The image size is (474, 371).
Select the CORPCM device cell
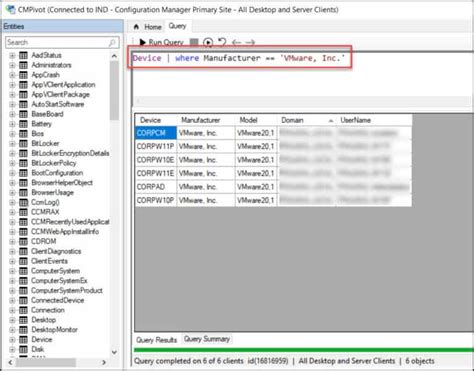click(x=156, y=133)
